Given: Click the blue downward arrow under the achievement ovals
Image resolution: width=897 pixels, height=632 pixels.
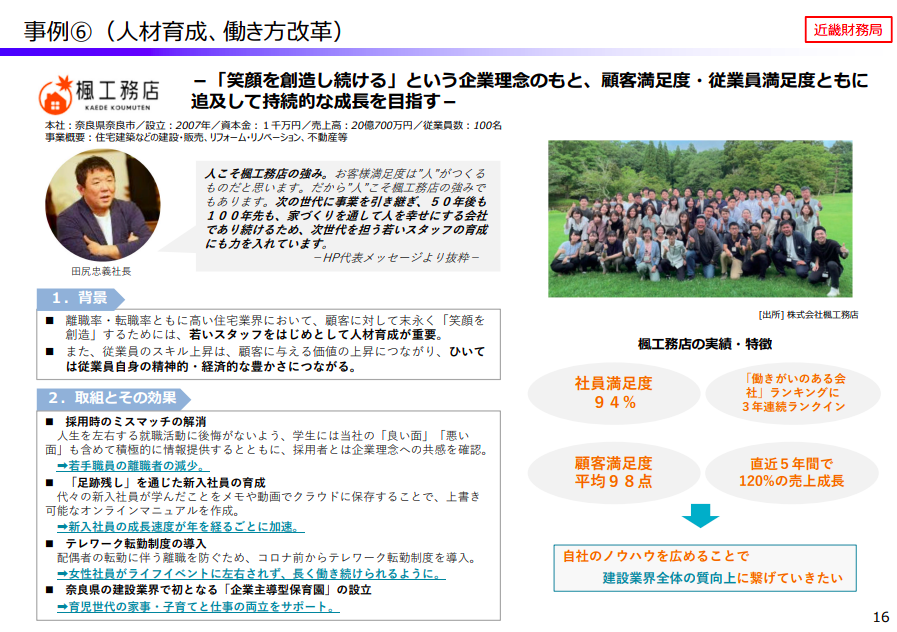Looking at the screenshot, I should click(x=700, y=515).
